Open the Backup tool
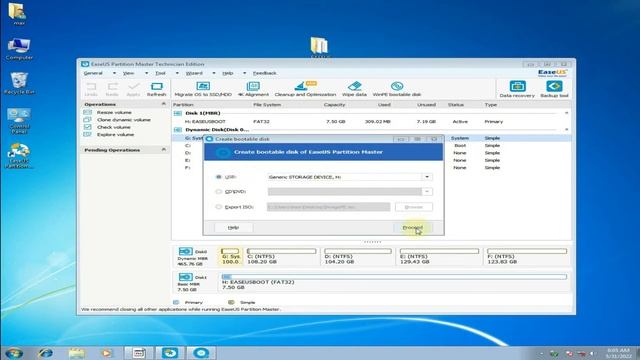The height and width of the screenshot is (360, 640). click(554, 89)
